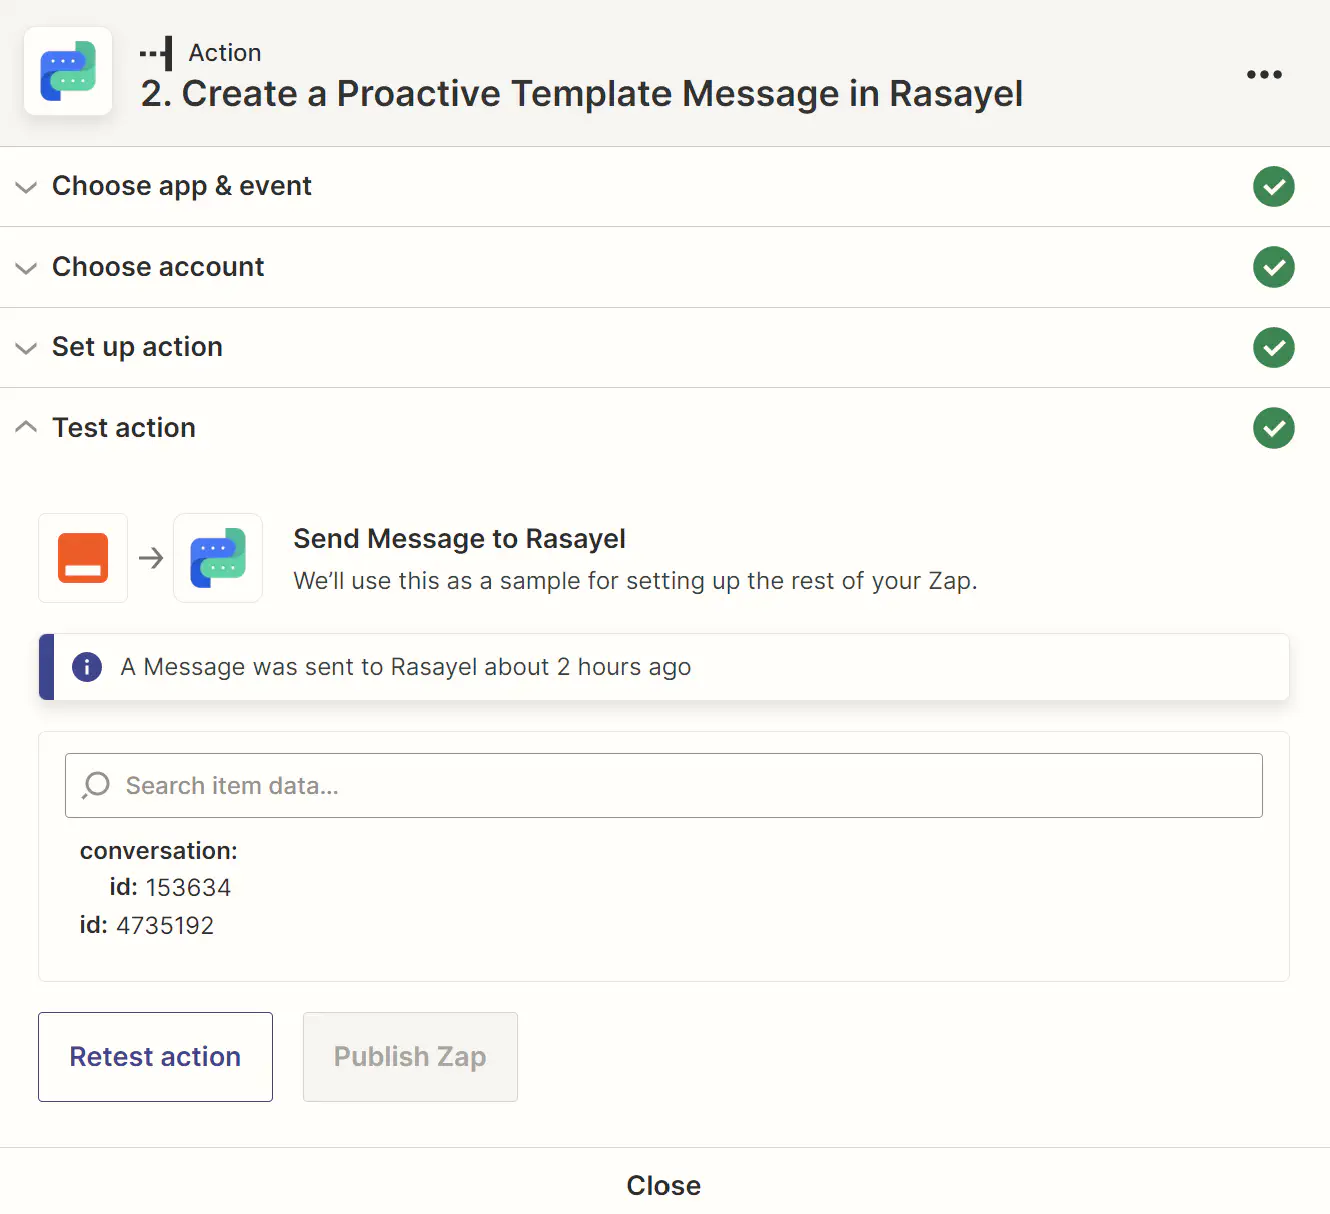Click the Rasayel icon next to Send Message
Image resolution: width=1330 pixels, height=1214 pixels.
(x=218, y=558)
